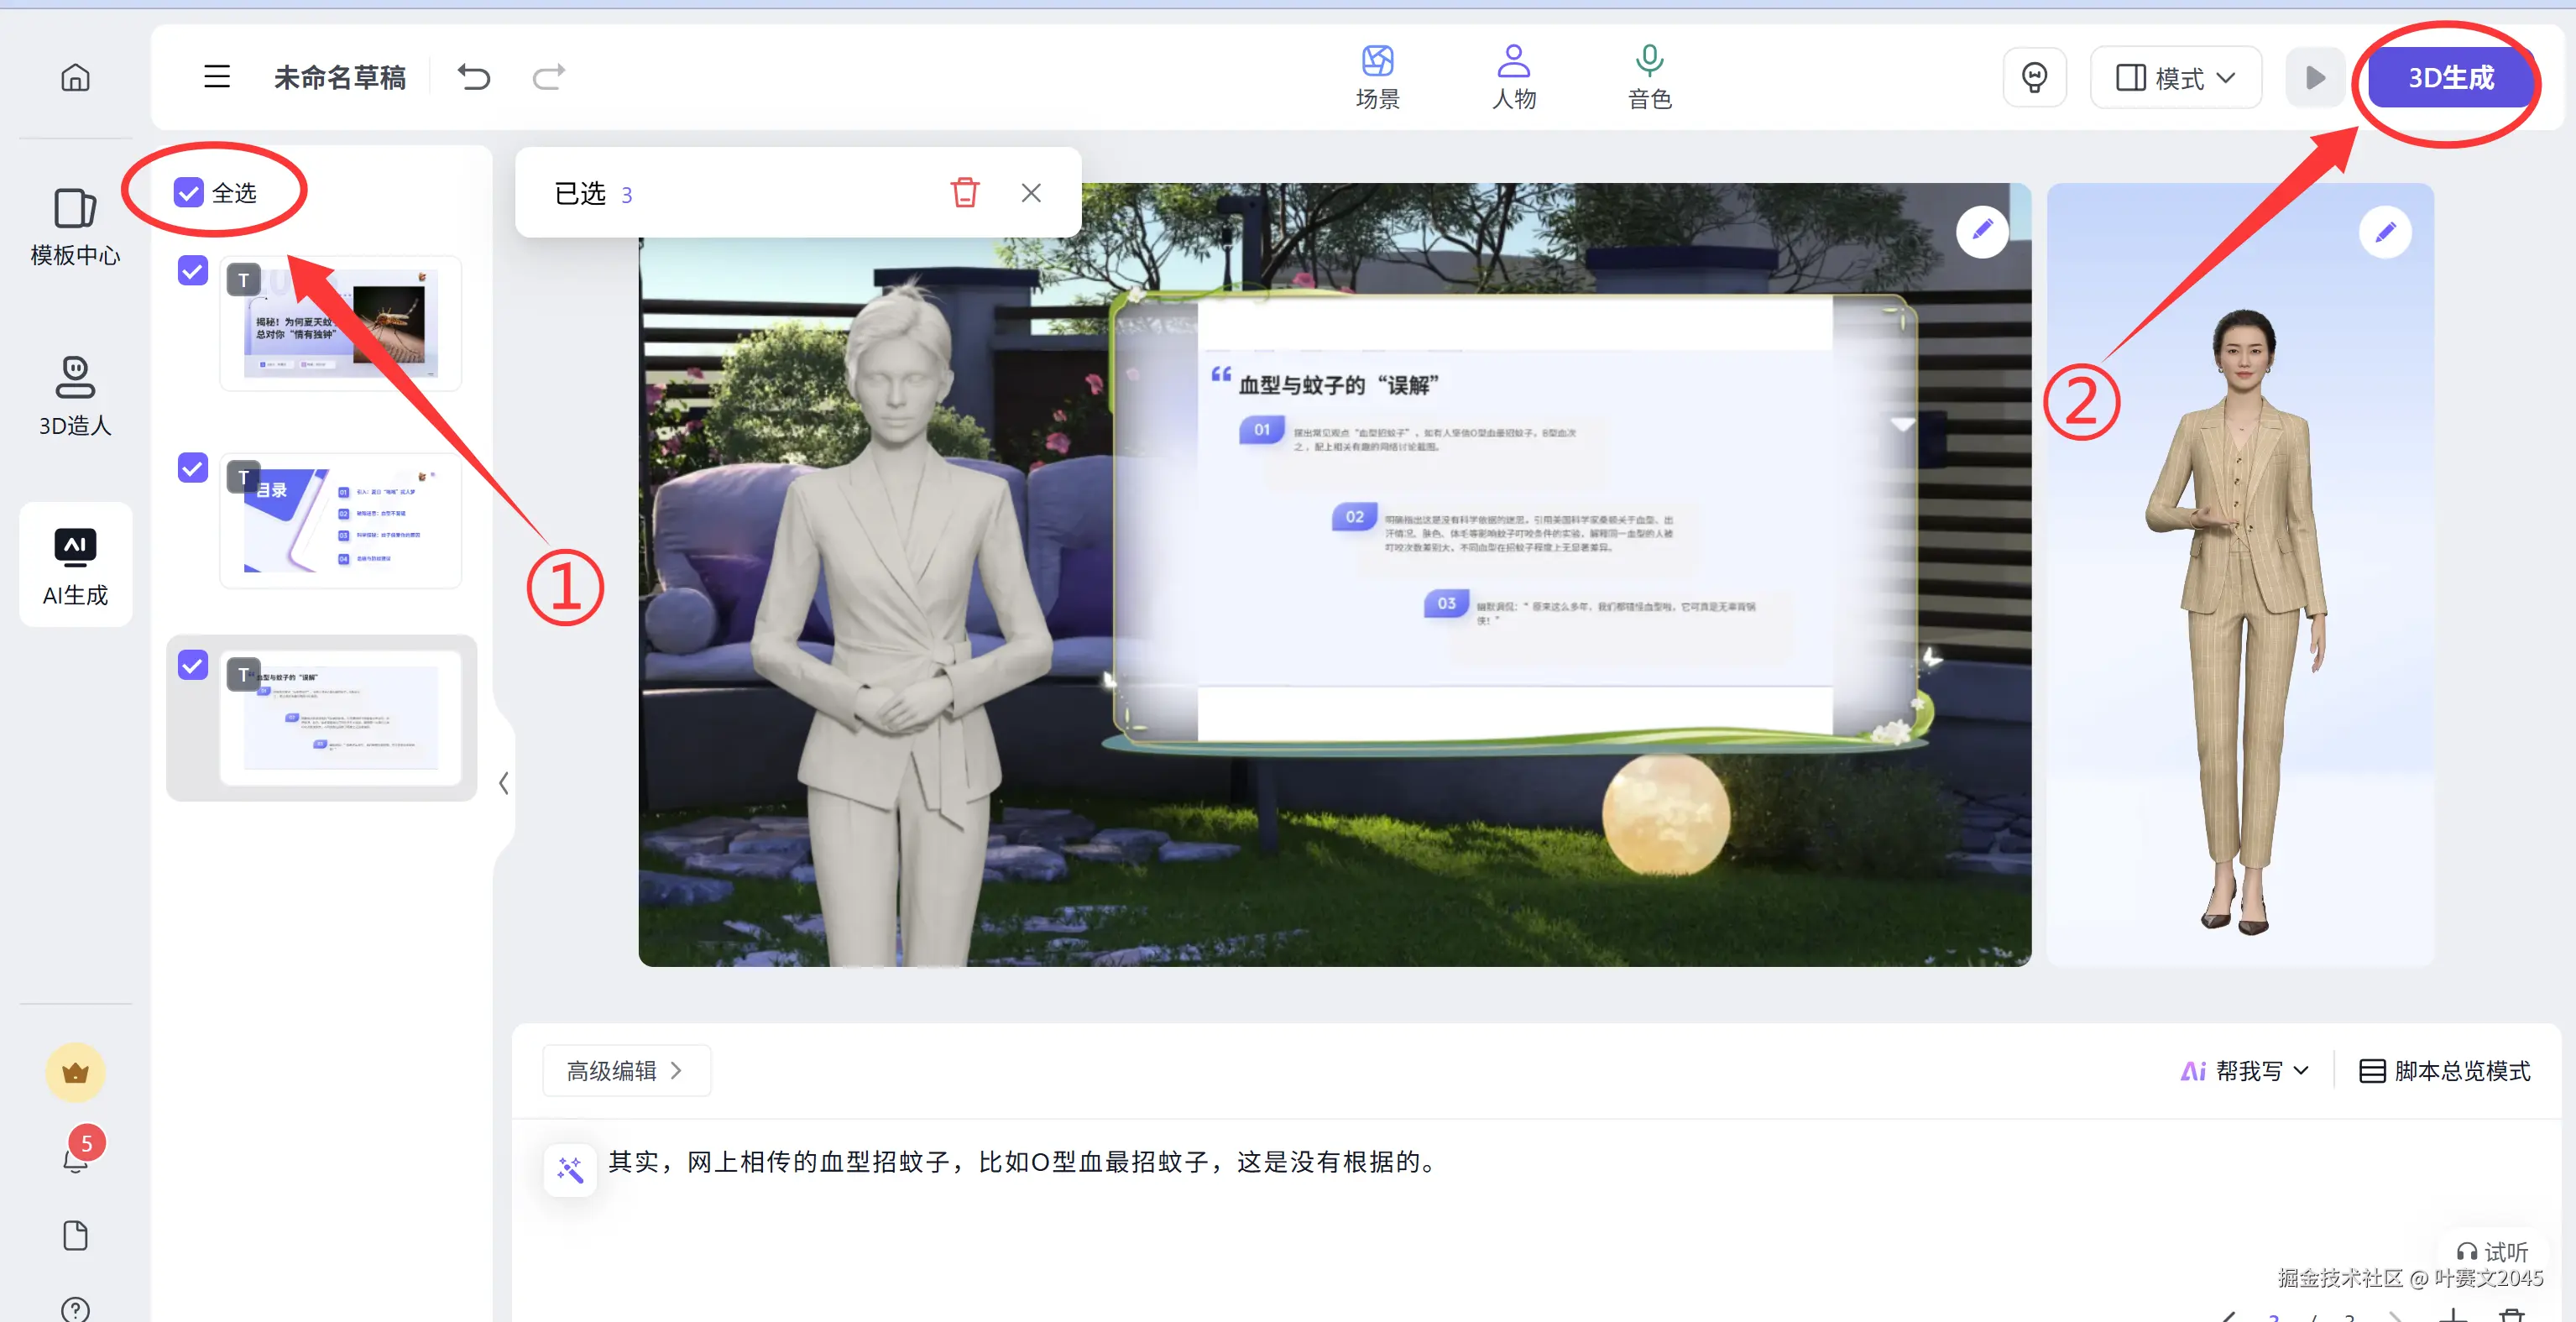Expand the 帮我写 dropdown

(x=2246, y=1070)
